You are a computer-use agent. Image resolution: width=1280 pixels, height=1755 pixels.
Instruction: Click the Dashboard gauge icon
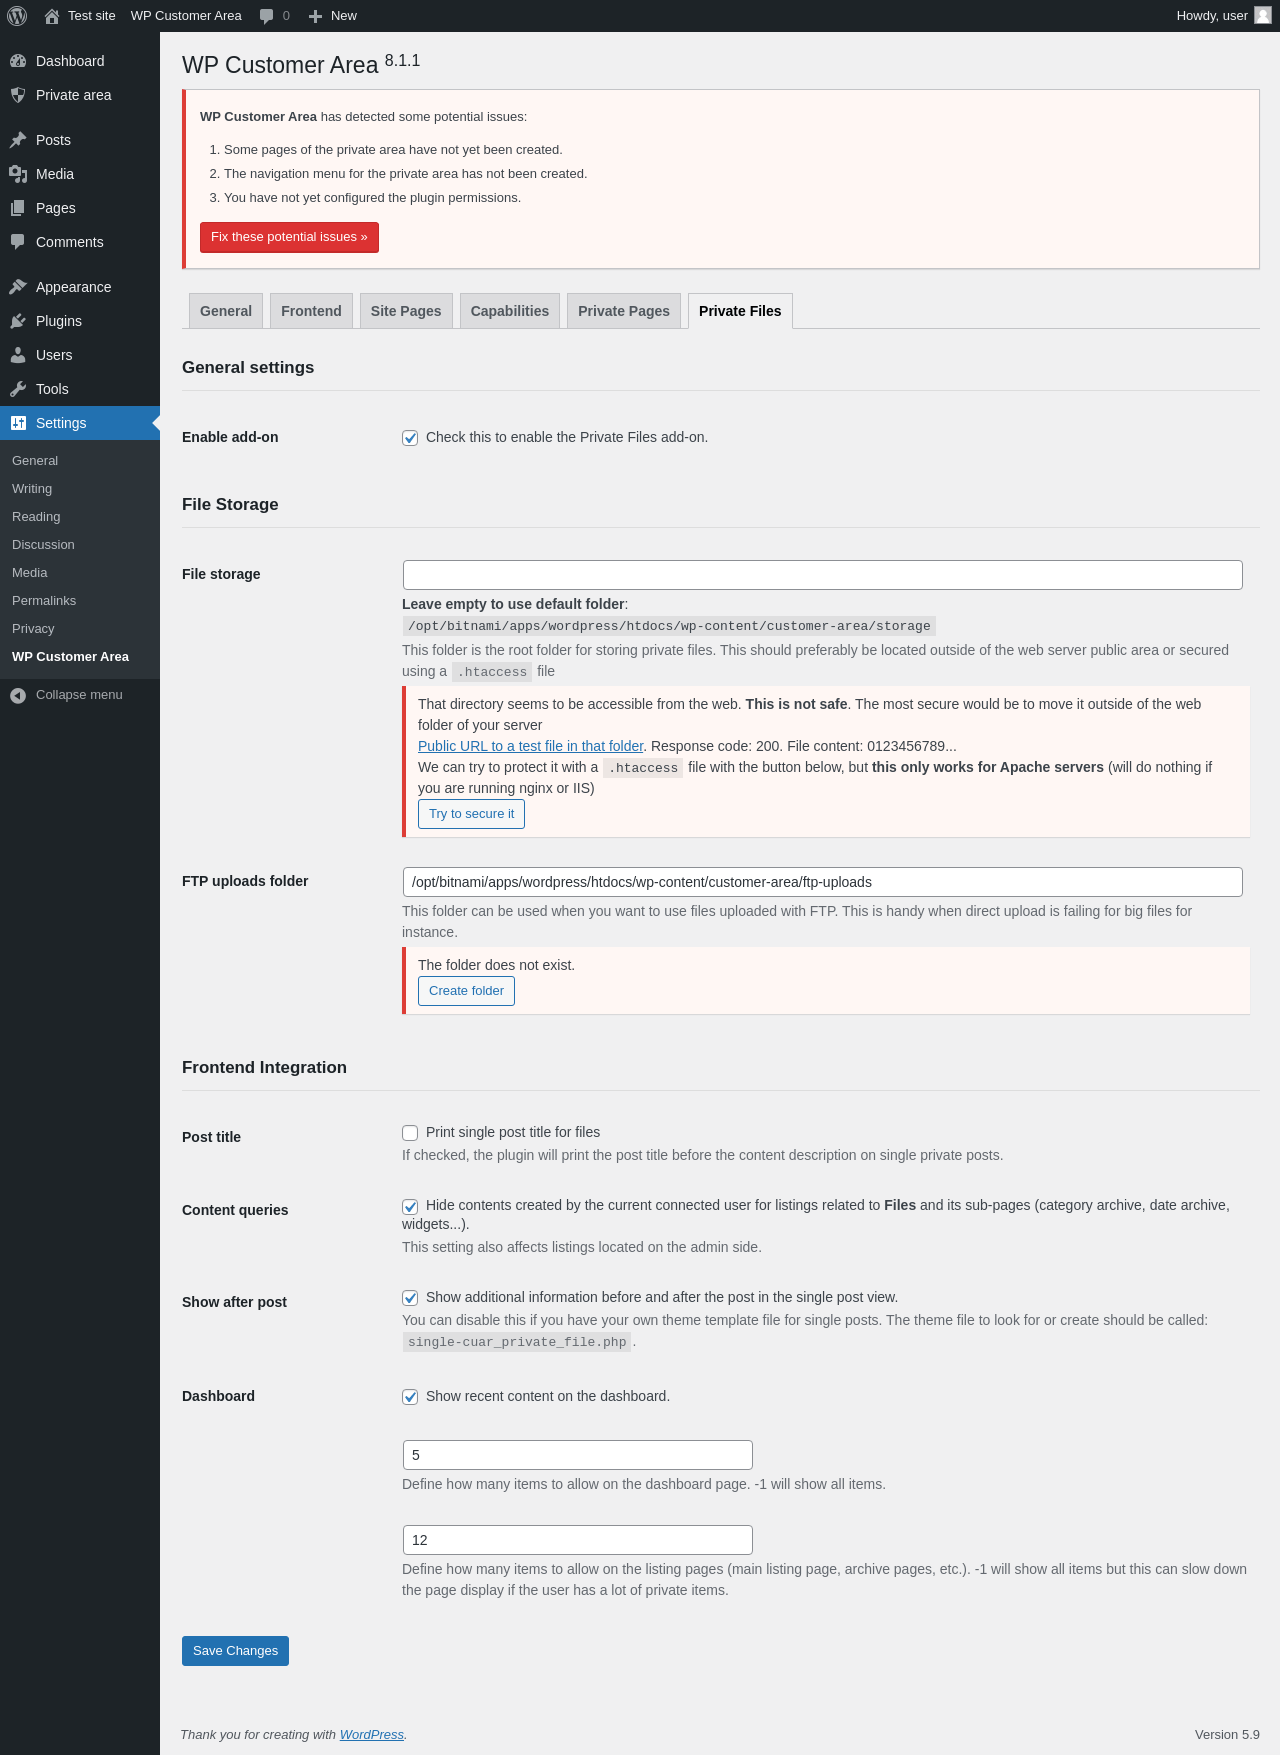pyautogui.click(x=18, y=61)
